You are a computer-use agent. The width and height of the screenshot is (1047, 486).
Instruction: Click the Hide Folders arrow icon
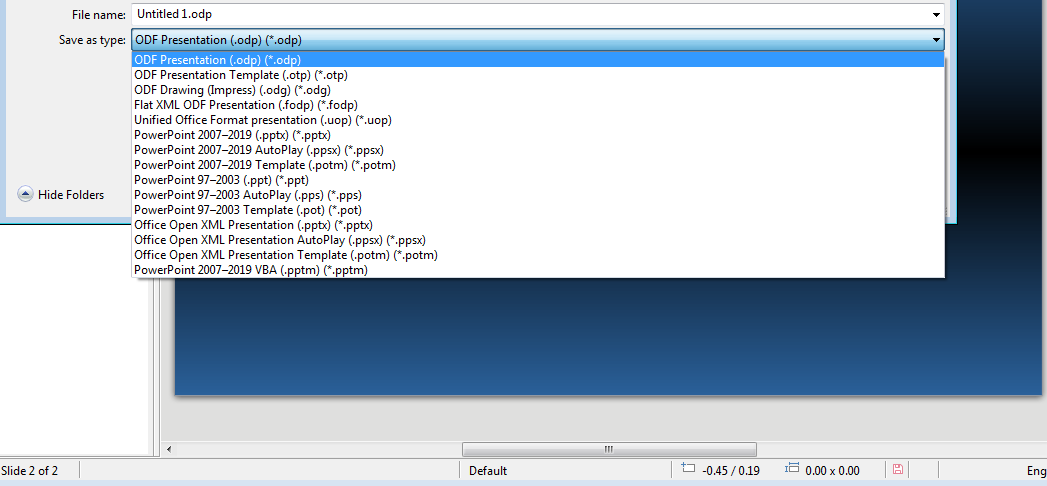pyautogui.click(x=25, y=195)
